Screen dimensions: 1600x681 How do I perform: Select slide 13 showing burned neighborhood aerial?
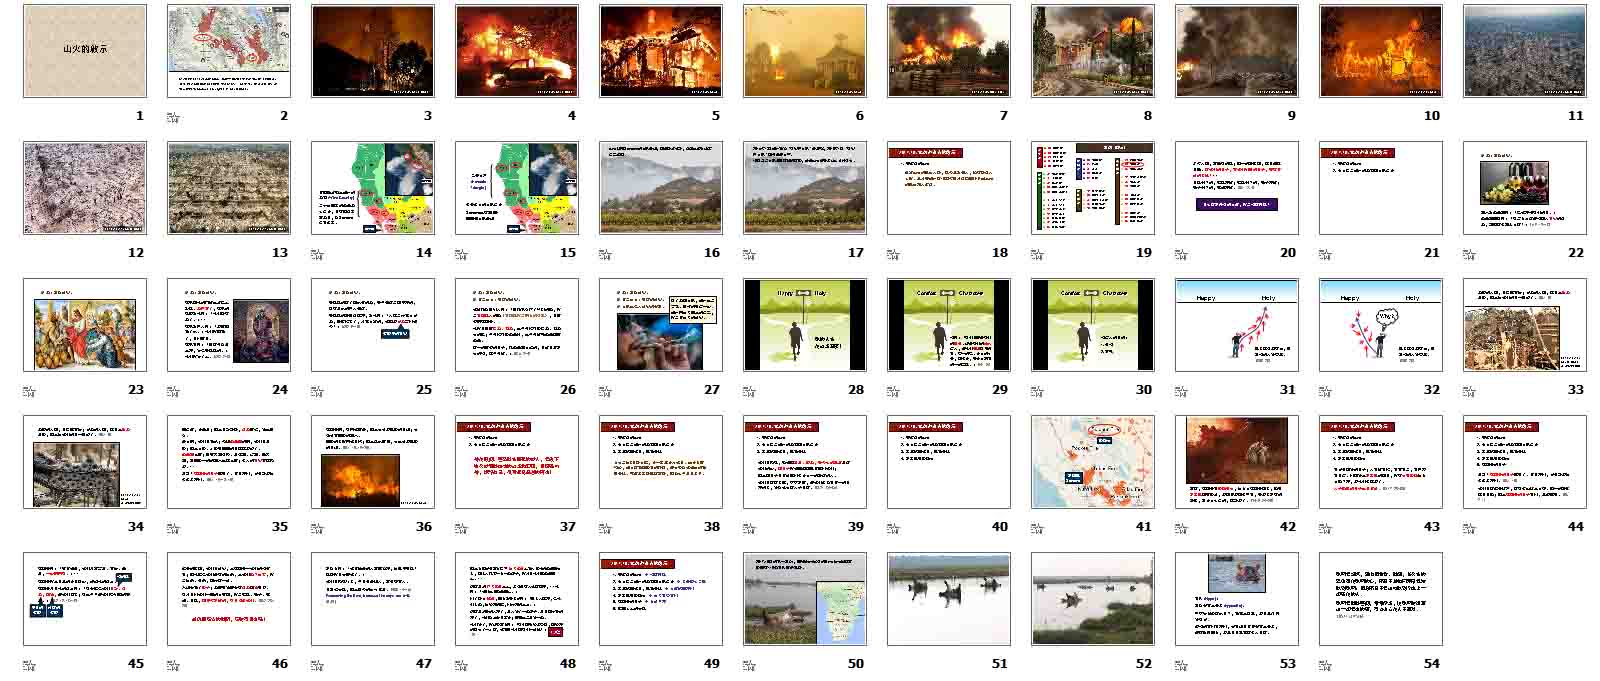coord(229,188)
